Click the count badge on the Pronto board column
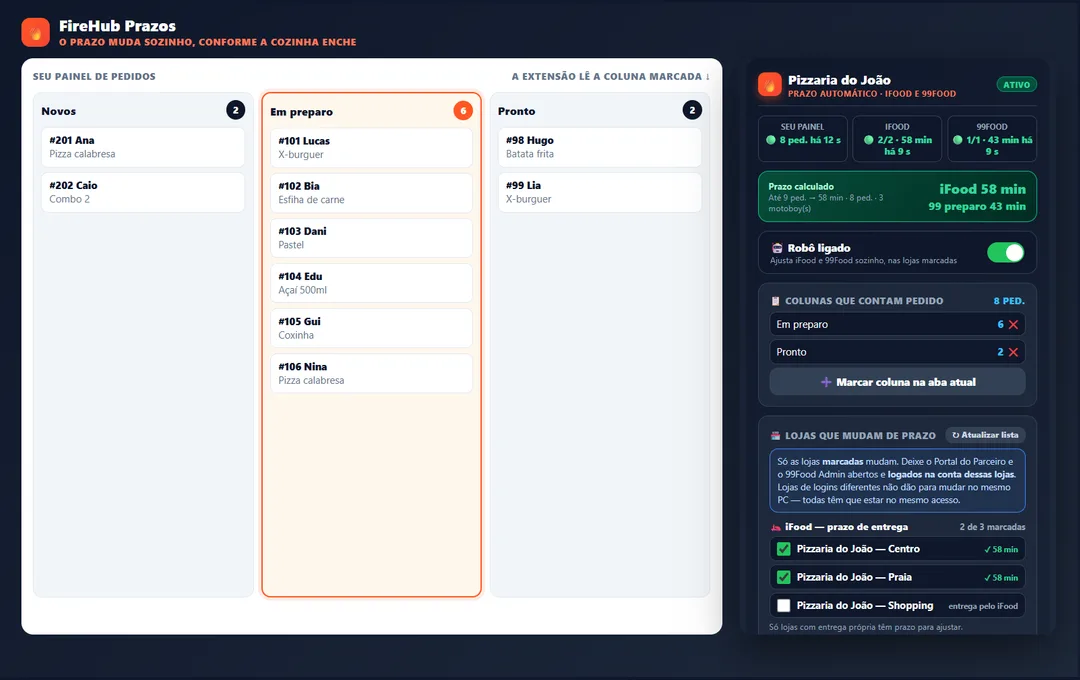 pyautogui.click(x=692, y=110)
